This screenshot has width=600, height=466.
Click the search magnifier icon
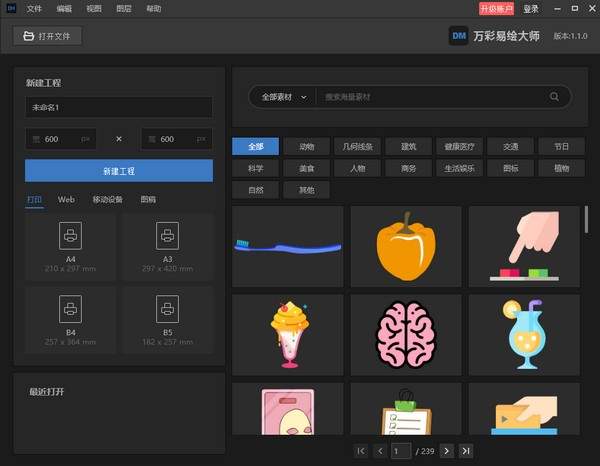pos(554,97)
